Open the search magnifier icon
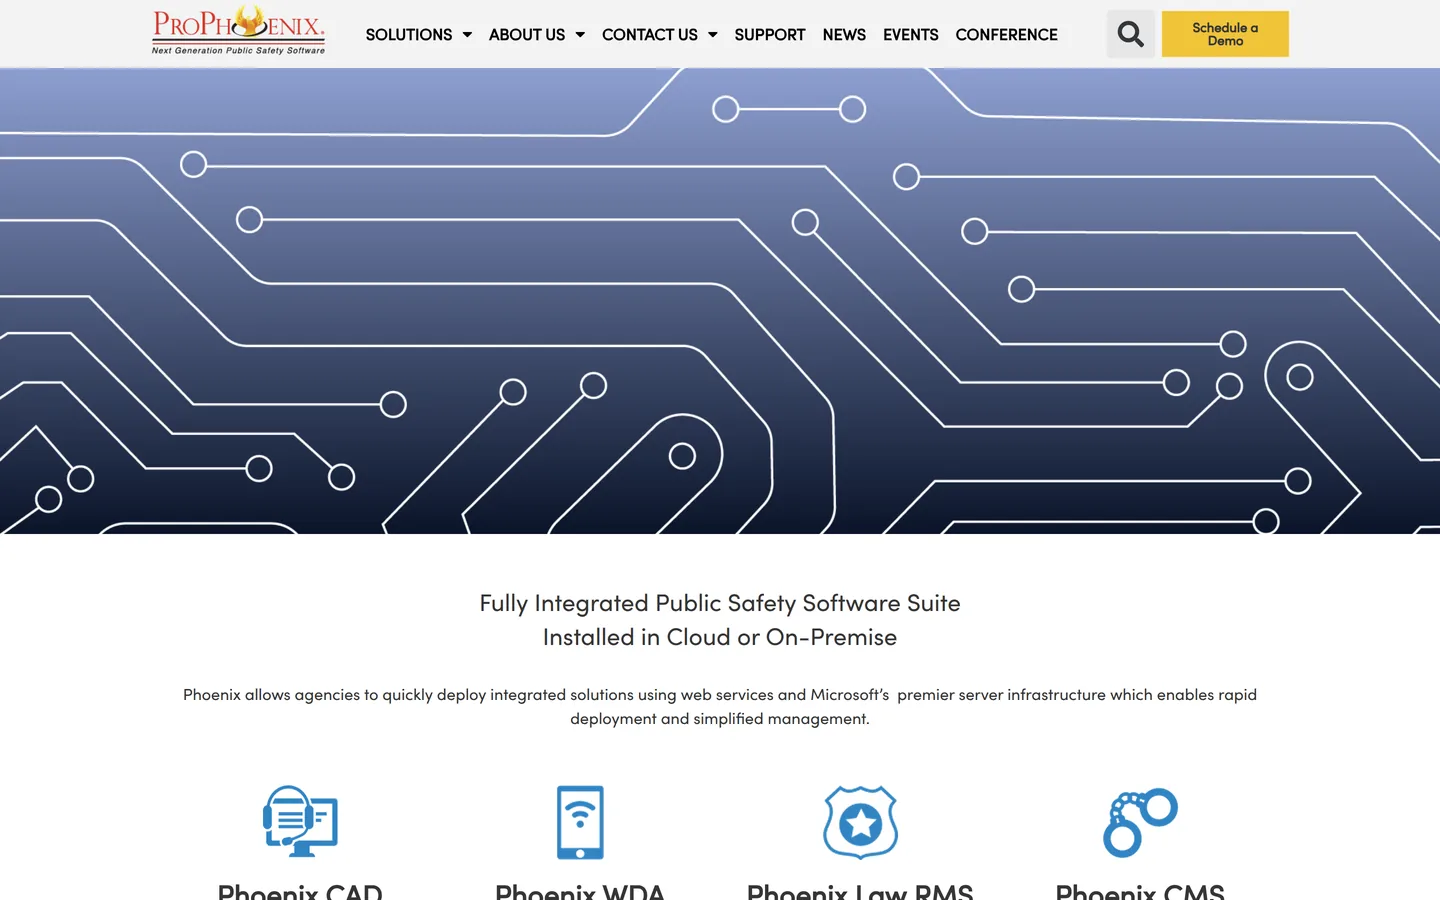Screen dimensions: 1440x900 (1130, 34)
